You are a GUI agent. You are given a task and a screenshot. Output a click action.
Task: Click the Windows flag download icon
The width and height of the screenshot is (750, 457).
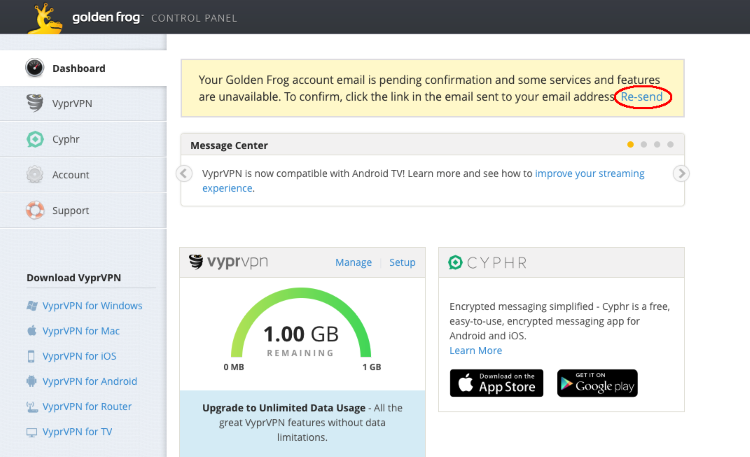32,306
